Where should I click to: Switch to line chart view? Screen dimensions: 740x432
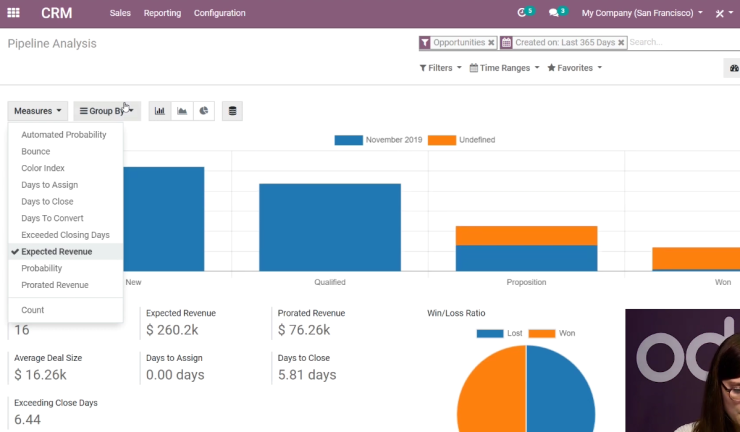tap(182, 111)
